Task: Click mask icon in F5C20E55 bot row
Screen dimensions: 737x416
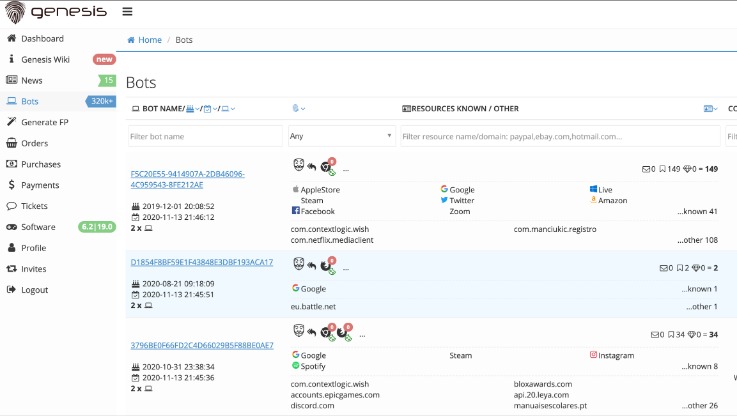Action: 298,165
